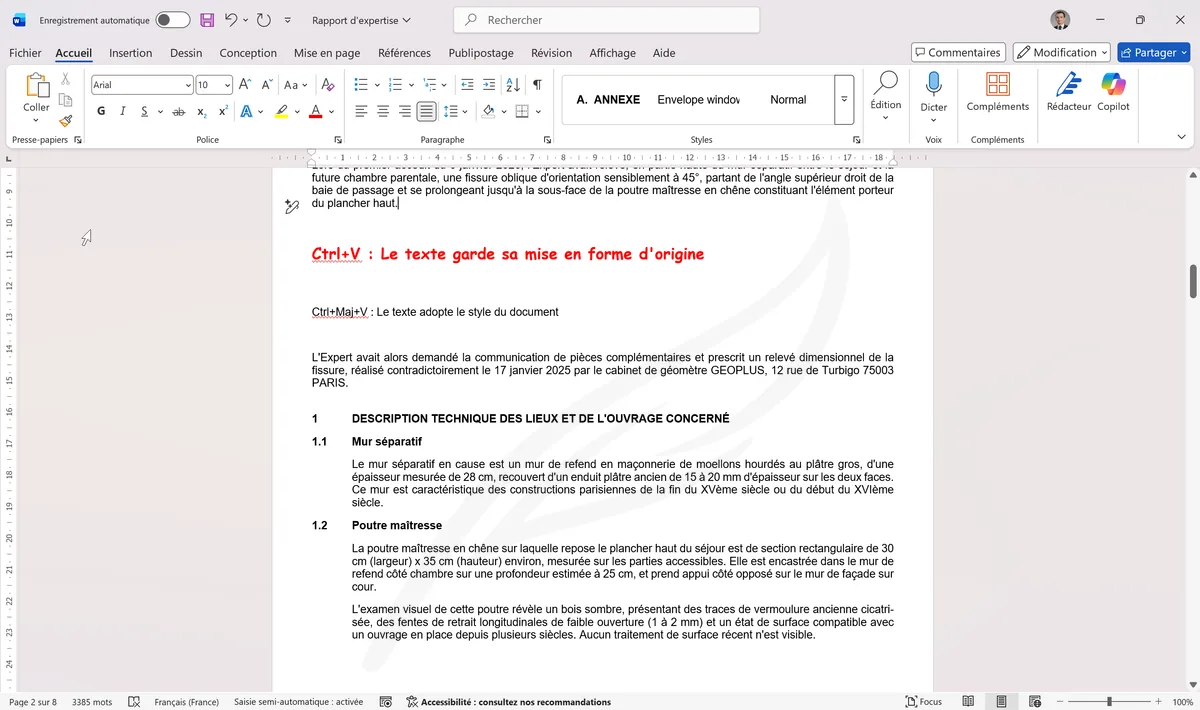Viewport: 1200px width, 710px height.
Task: Switch to the Révision ribbon tab
Action: point(551,53)
